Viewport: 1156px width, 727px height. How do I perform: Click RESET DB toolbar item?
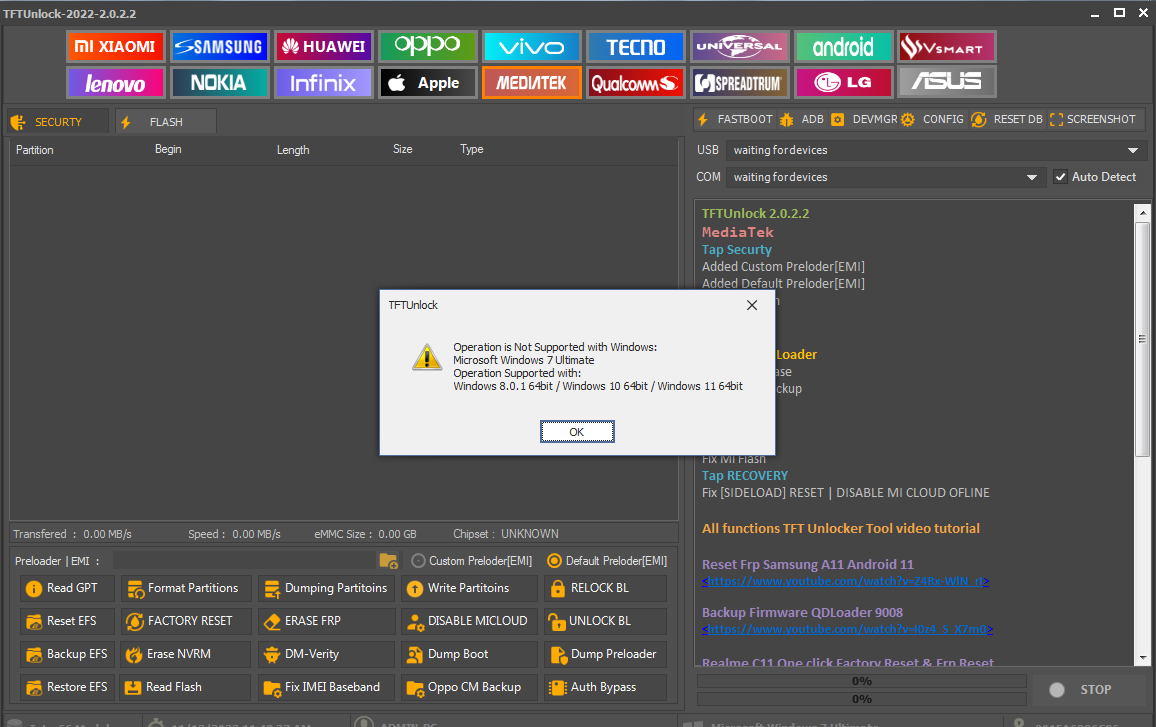pos(1007,119)
